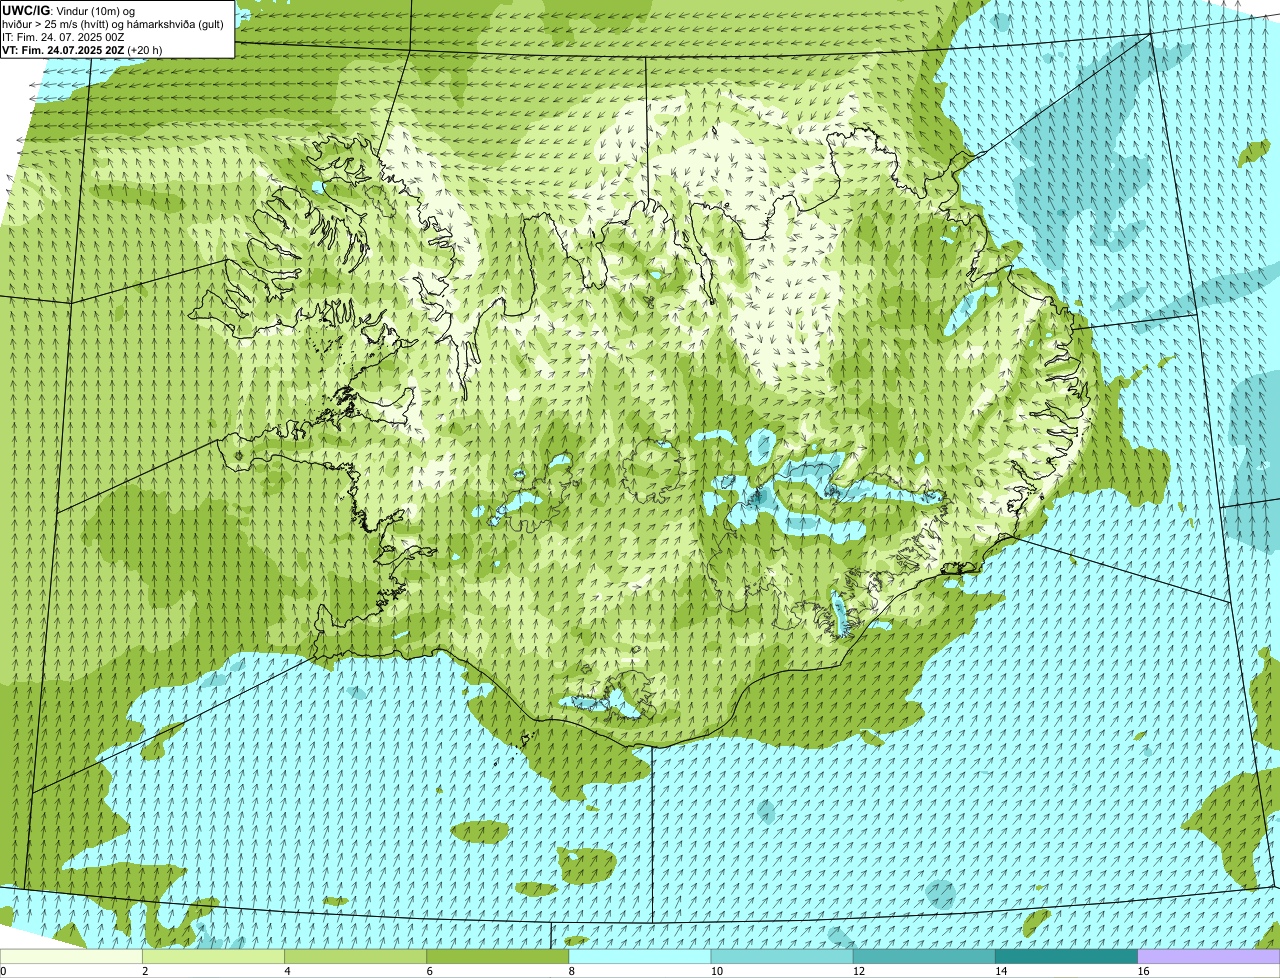
Task: Click the scale label '14'
Action: (x=1000, y=971)
